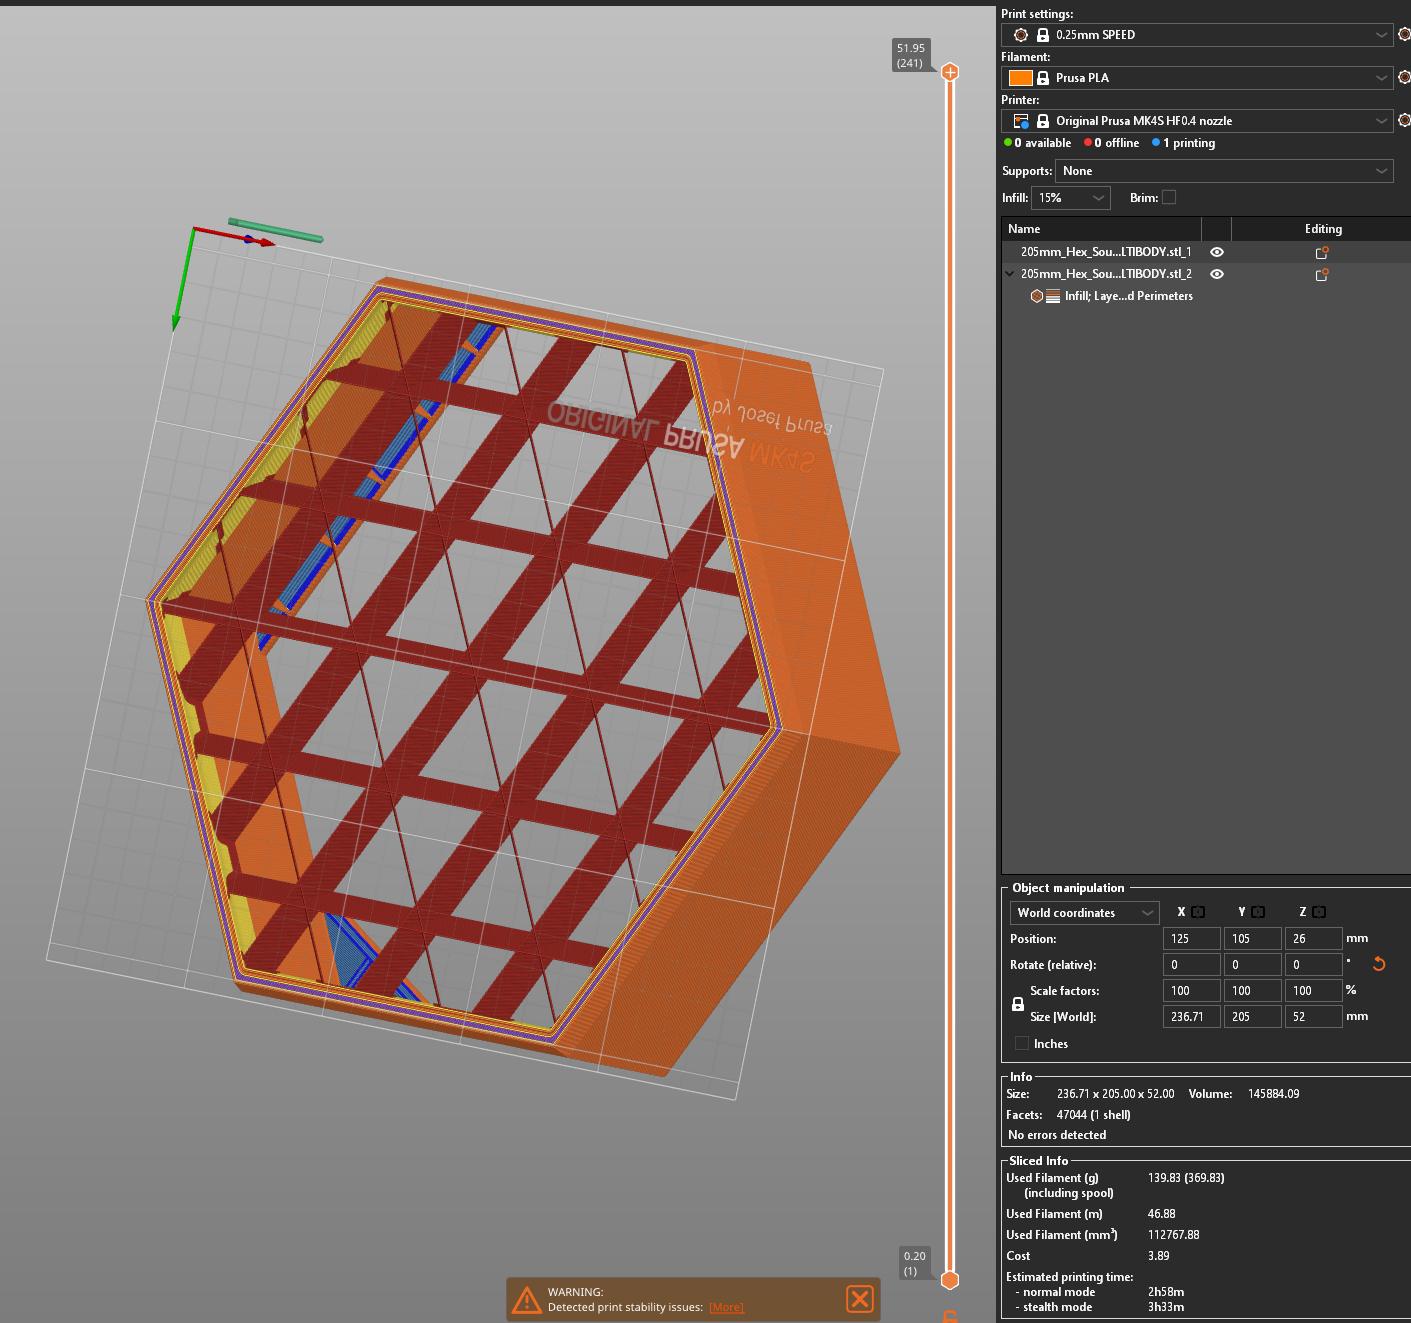Click the bottom layer slider handle
This screenshot has width=1411, height=1323.
tap(950, 1280)
